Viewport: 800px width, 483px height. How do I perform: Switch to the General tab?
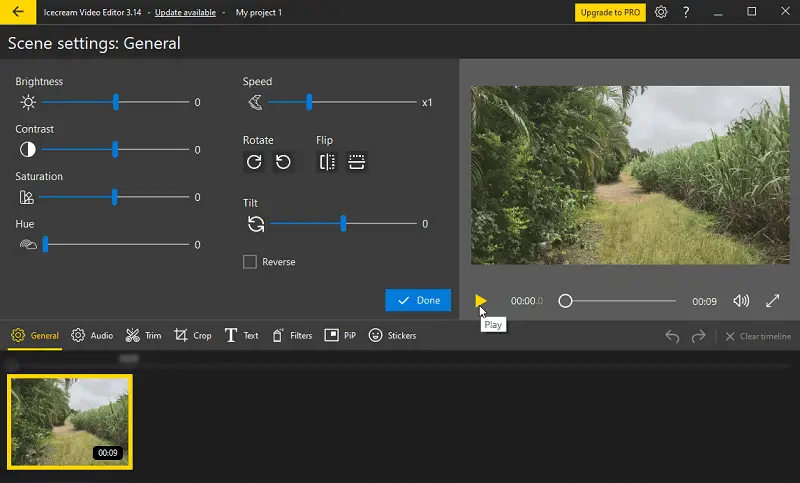tap(35, 336)
